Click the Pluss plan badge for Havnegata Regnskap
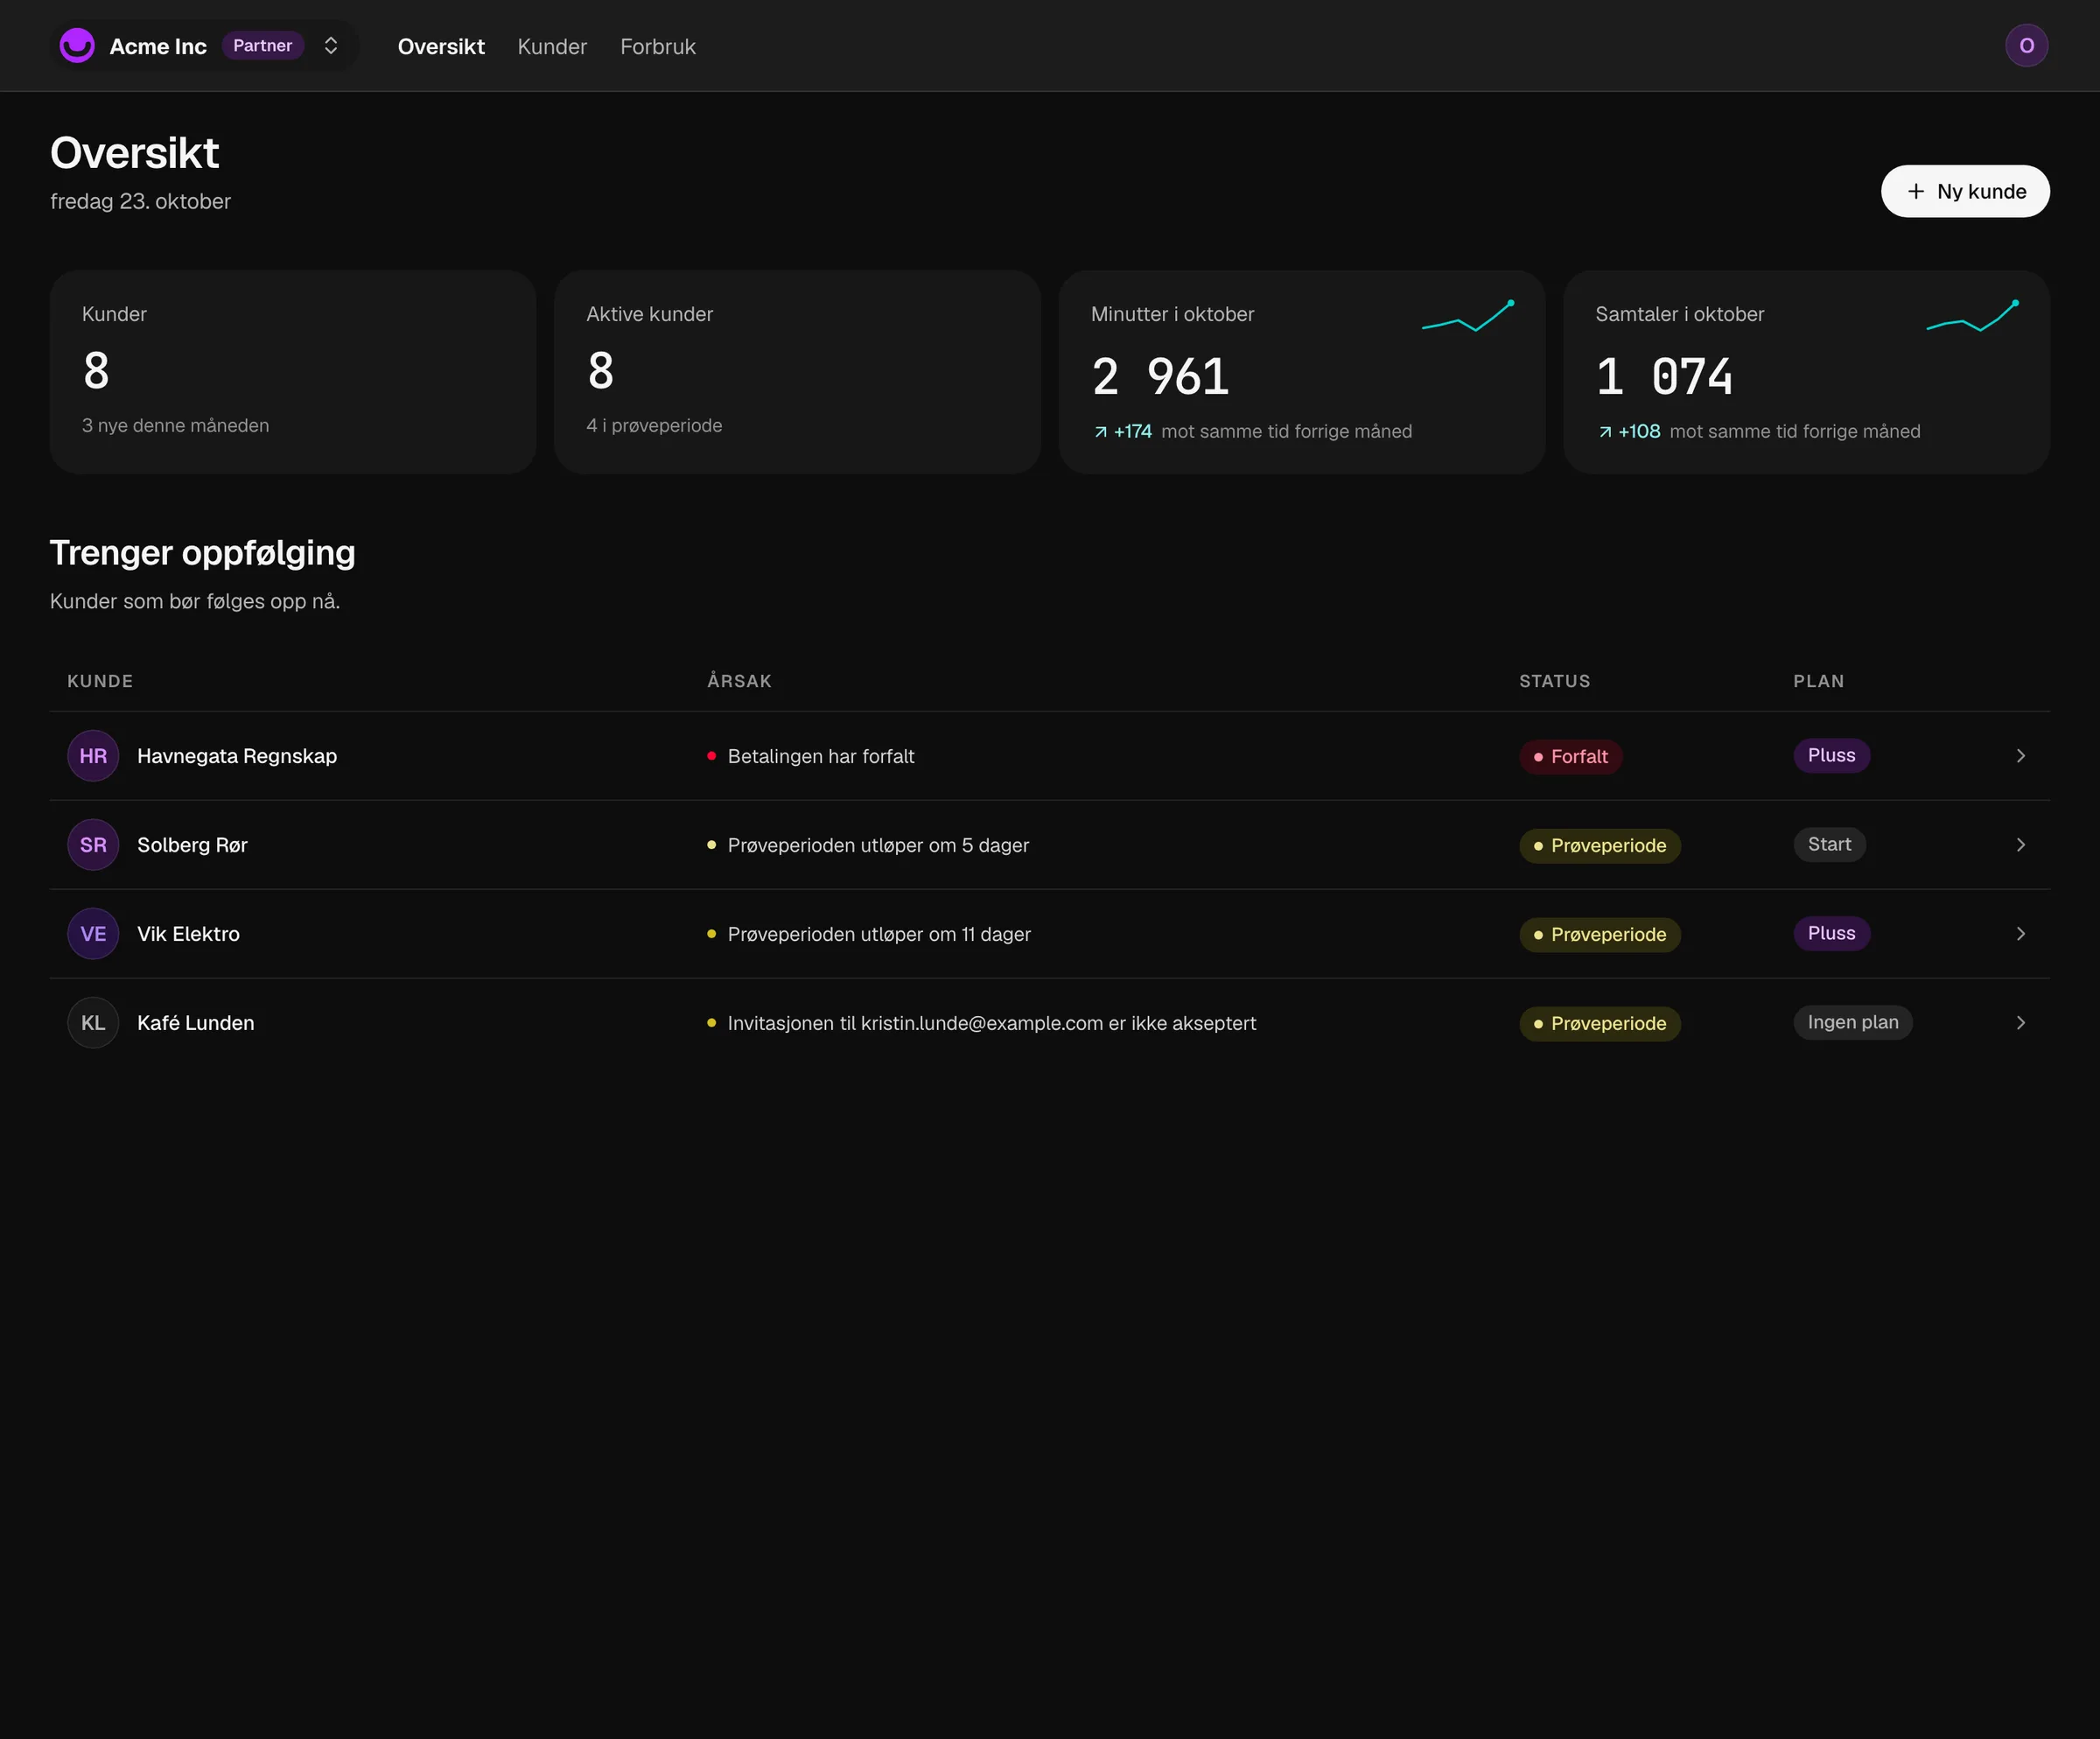 (1831, 755)
